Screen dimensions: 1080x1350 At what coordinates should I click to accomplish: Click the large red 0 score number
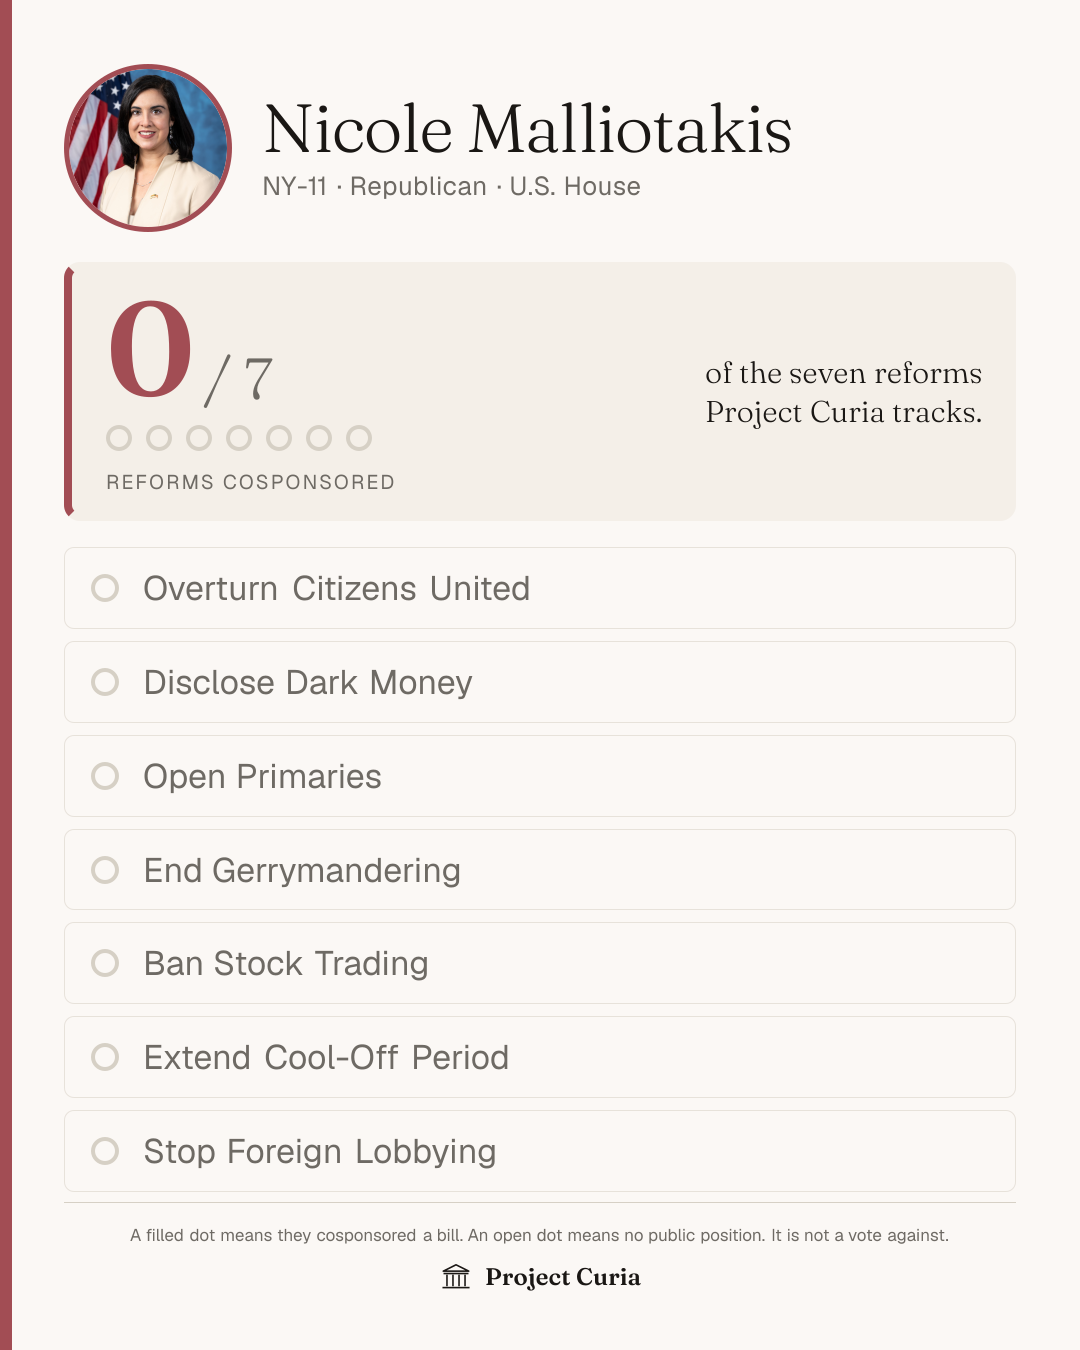pyautogui.click(x=150, y=349)
